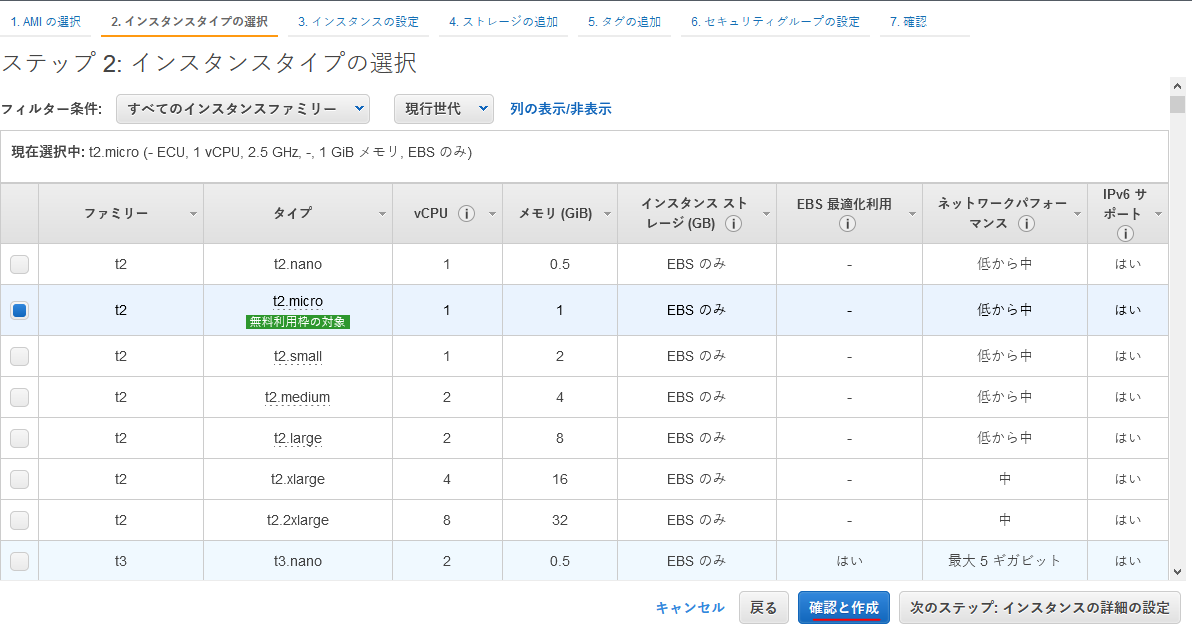Expand the ファミリー column sort options
The height and width of the screenshot is (644, 1192).
point(194,213)
